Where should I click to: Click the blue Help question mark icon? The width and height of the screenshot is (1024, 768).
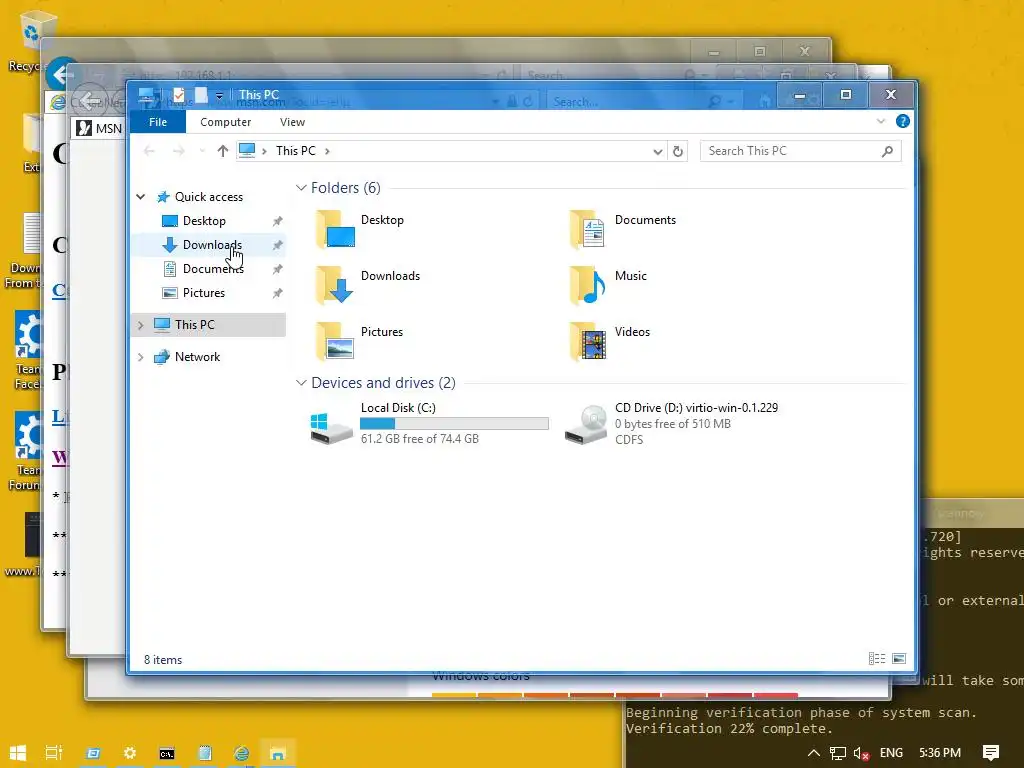pos(903,121)
